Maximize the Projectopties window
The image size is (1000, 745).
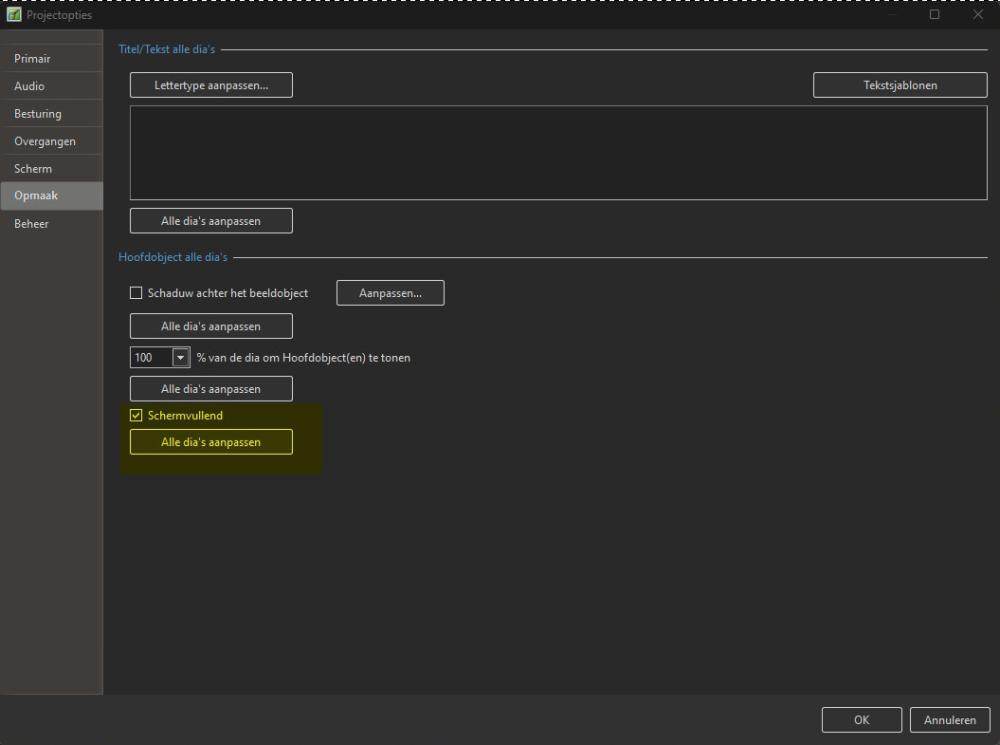[934, 14]
